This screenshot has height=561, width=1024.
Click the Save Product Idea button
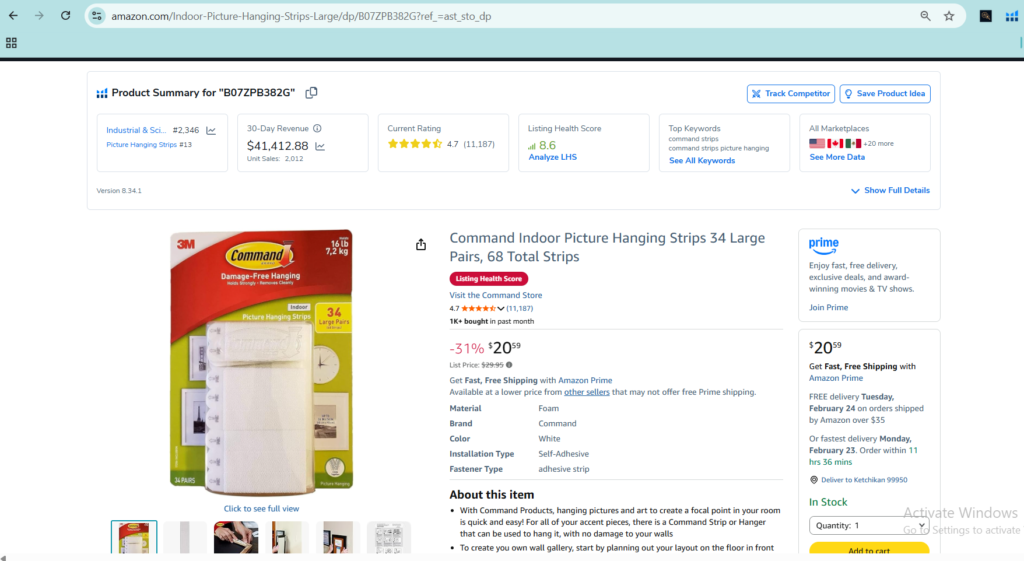point(885,94)
